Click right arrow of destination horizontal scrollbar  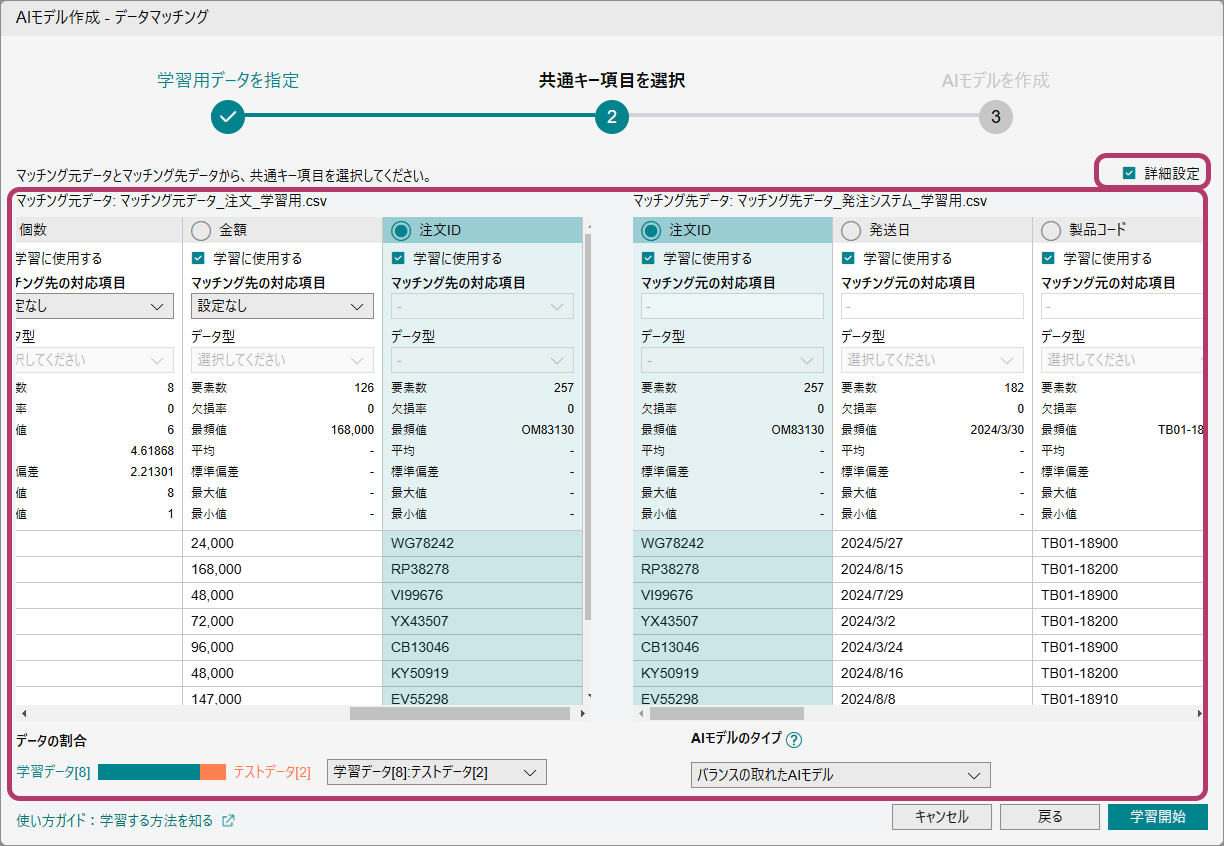tap(1200, 714)
